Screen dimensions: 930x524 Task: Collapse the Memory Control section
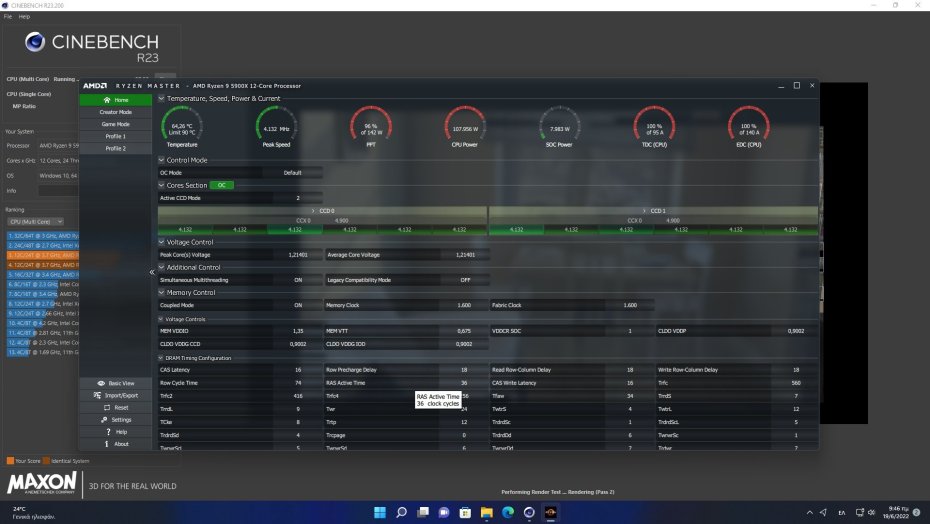point(161,293)
